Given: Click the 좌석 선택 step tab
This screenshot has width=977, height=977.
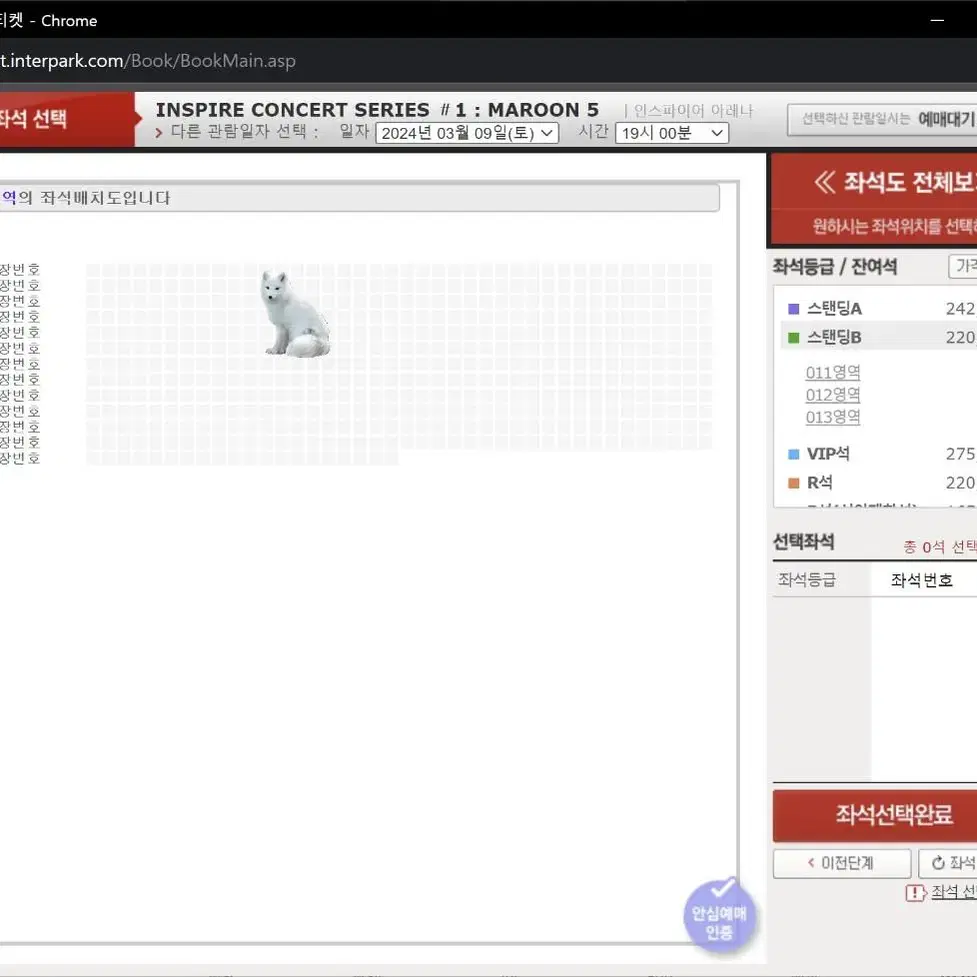Looking at the screenshot, I should click(67, 119).
